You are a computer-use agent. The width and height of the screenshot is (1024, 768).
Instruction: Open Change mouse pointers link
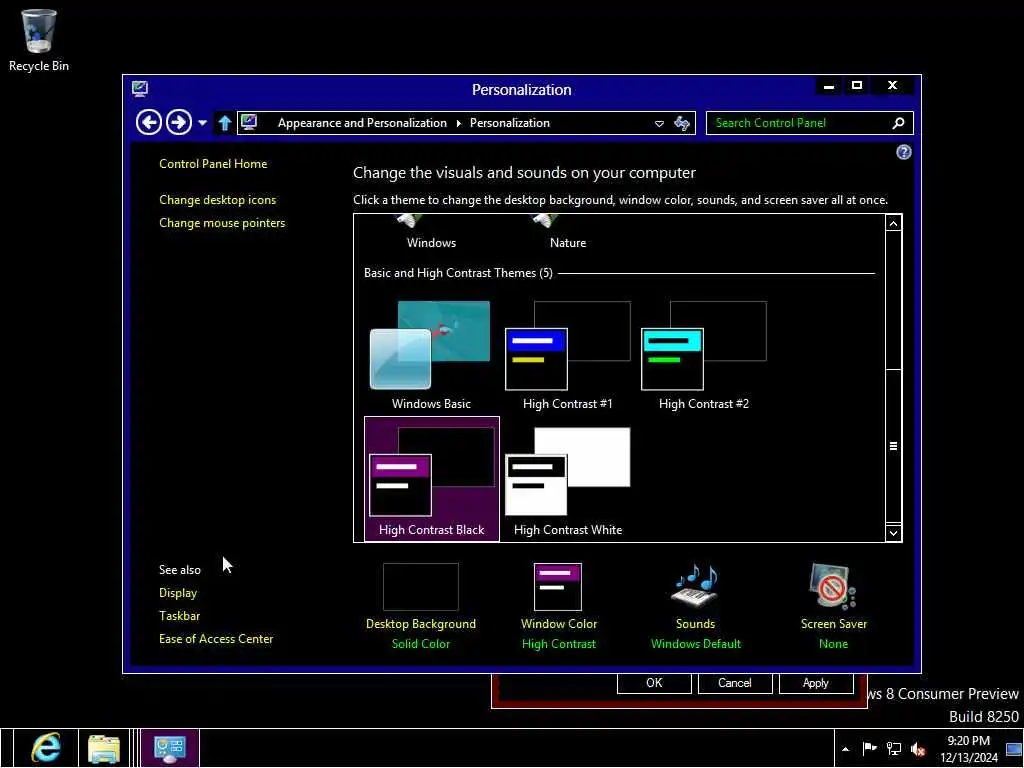coord(222,223)
